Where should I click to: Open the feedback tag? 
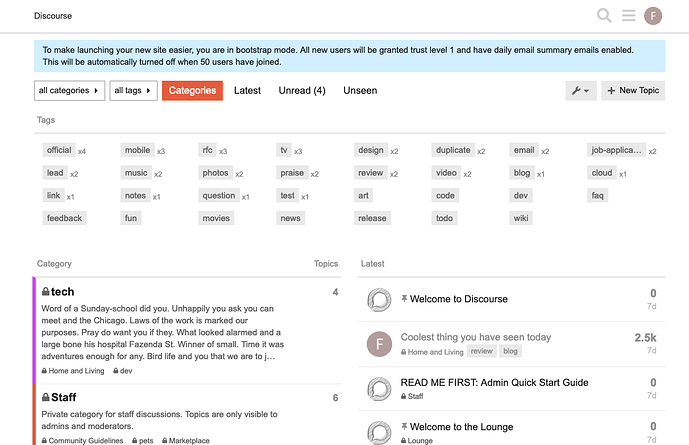click(65, 218)
